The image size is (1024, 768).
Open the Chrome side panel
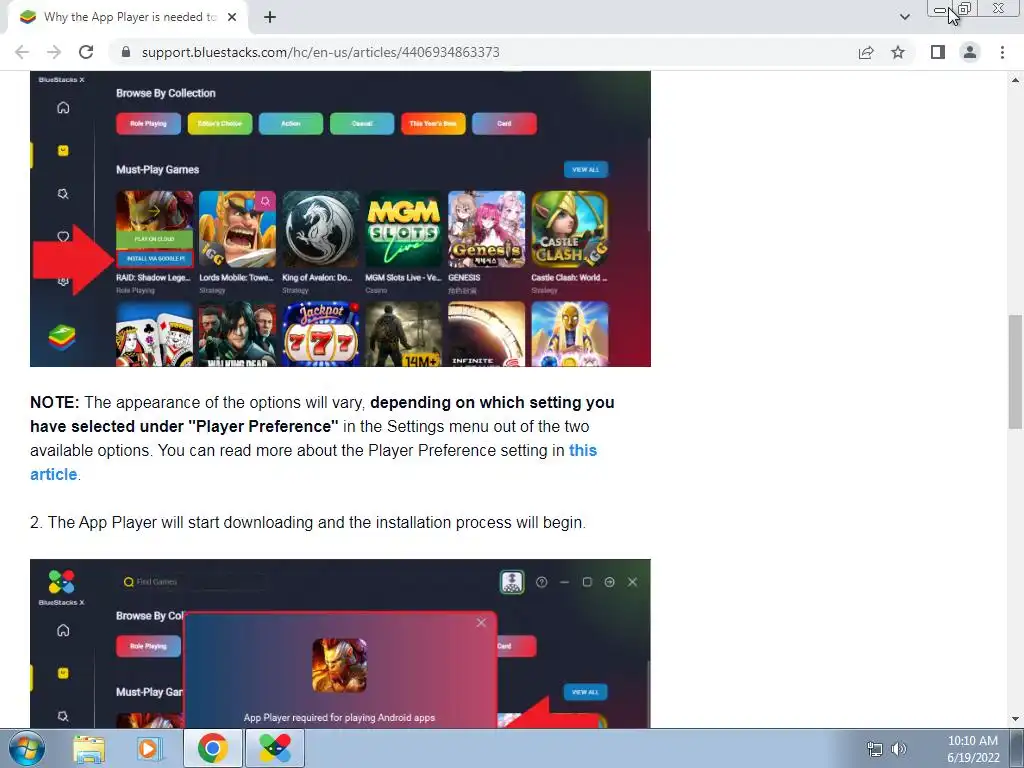pos(938,52)
